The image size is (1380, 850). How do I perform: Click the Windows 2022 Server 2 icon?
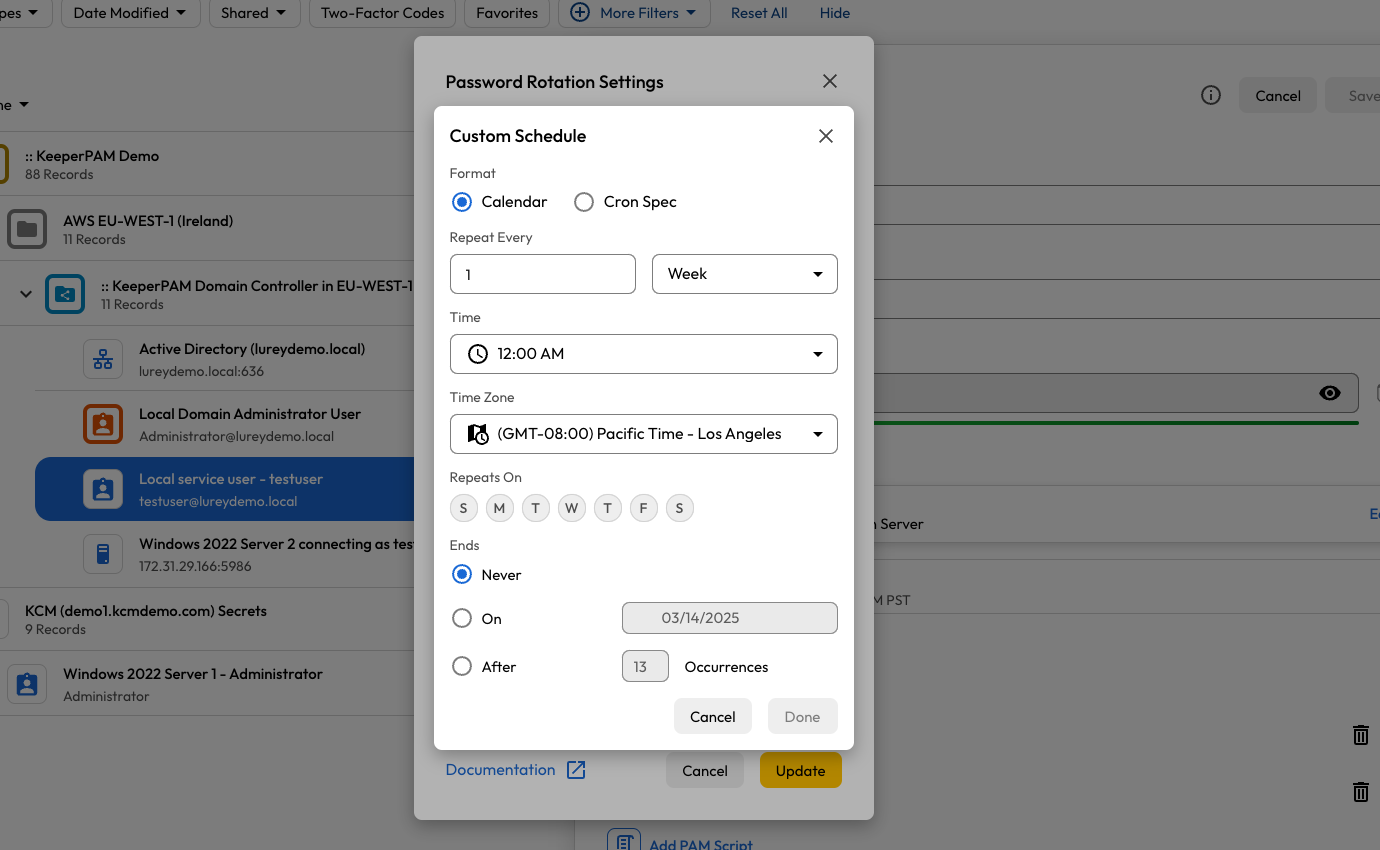(103, 554)
